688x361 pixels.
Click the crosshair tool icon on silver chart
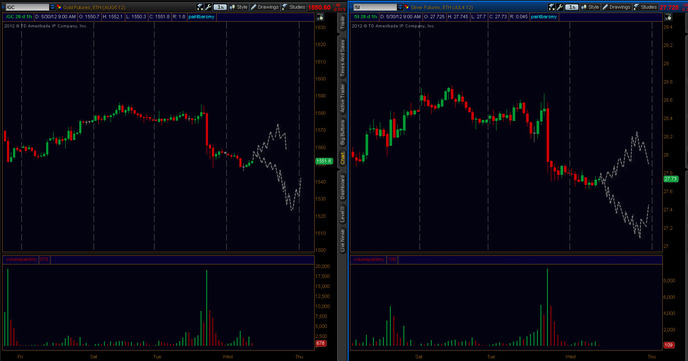552,7
